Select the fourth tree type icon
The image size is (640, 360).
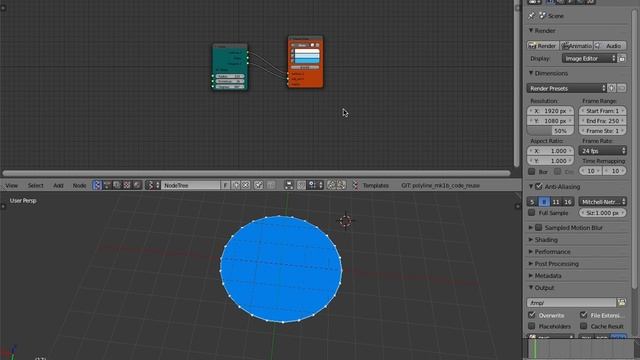(x=127, y=185)
